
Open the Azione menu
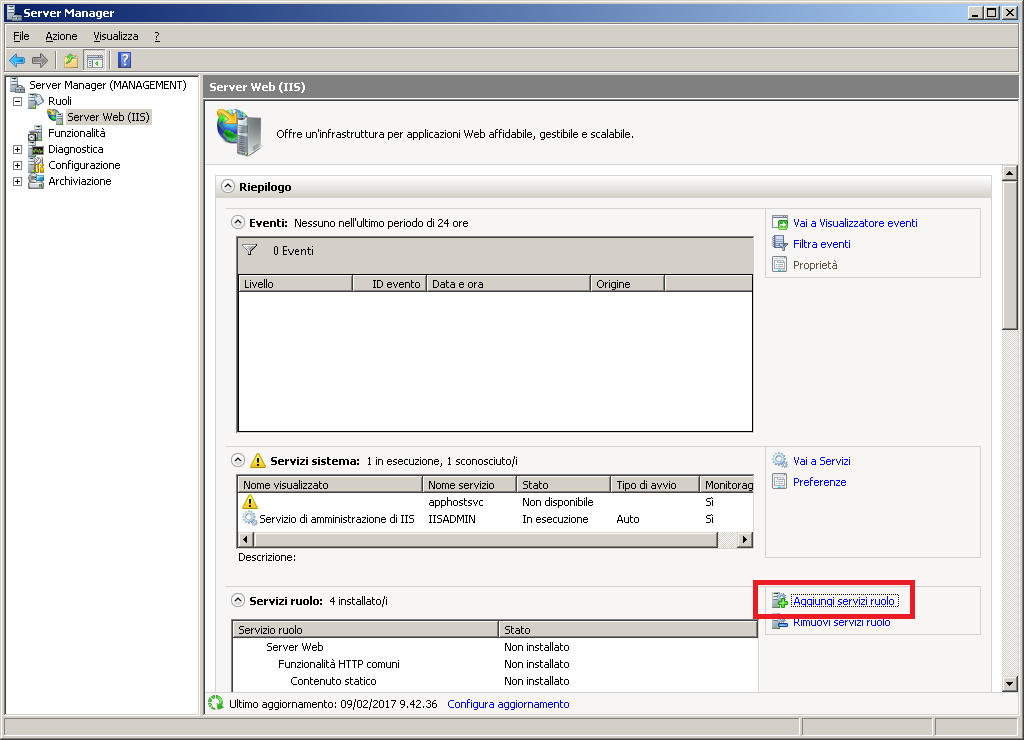[61, 37]
